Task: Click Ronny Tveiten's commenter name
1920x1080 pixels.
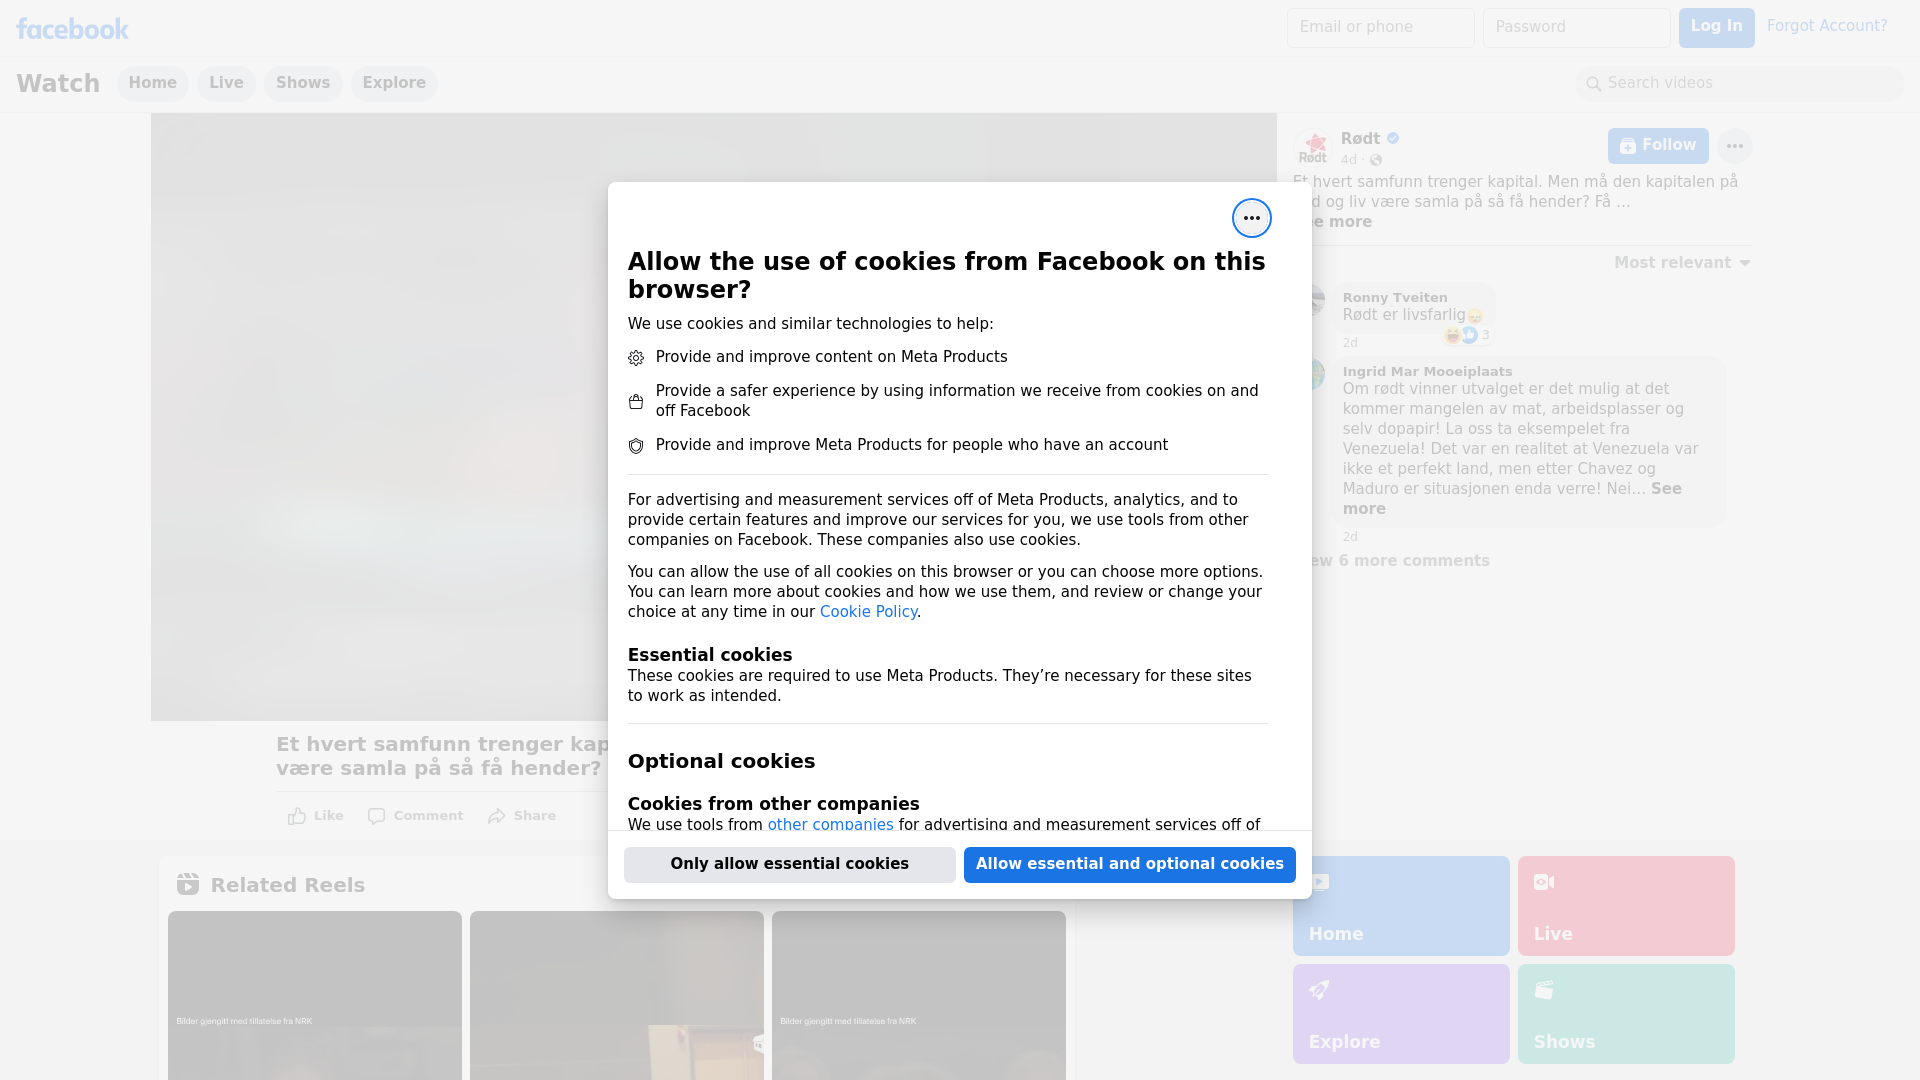Action: coord(1395,298)
